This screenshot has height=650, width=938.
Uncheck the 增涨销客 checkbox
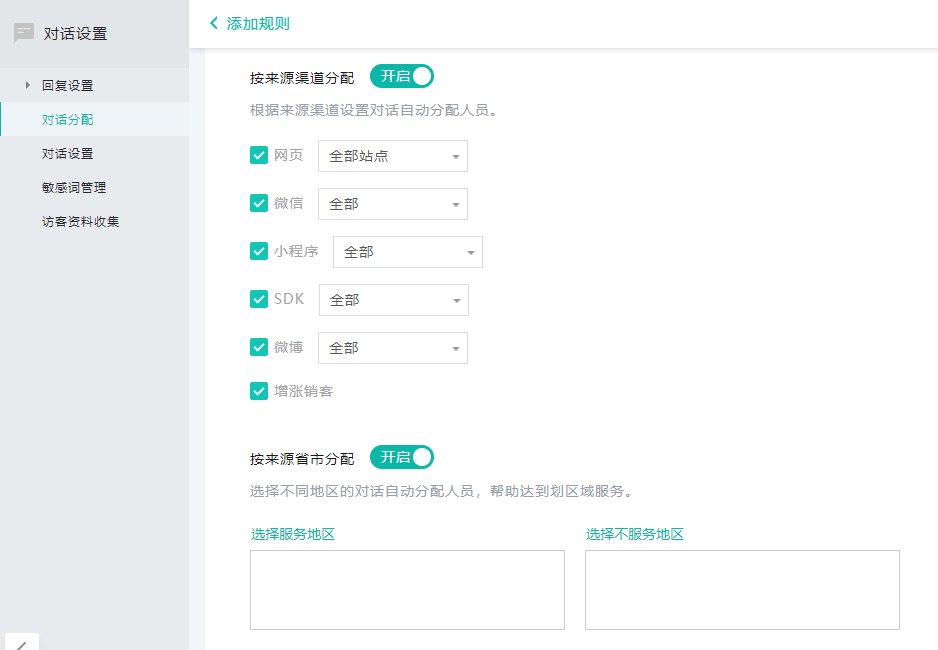259,391
